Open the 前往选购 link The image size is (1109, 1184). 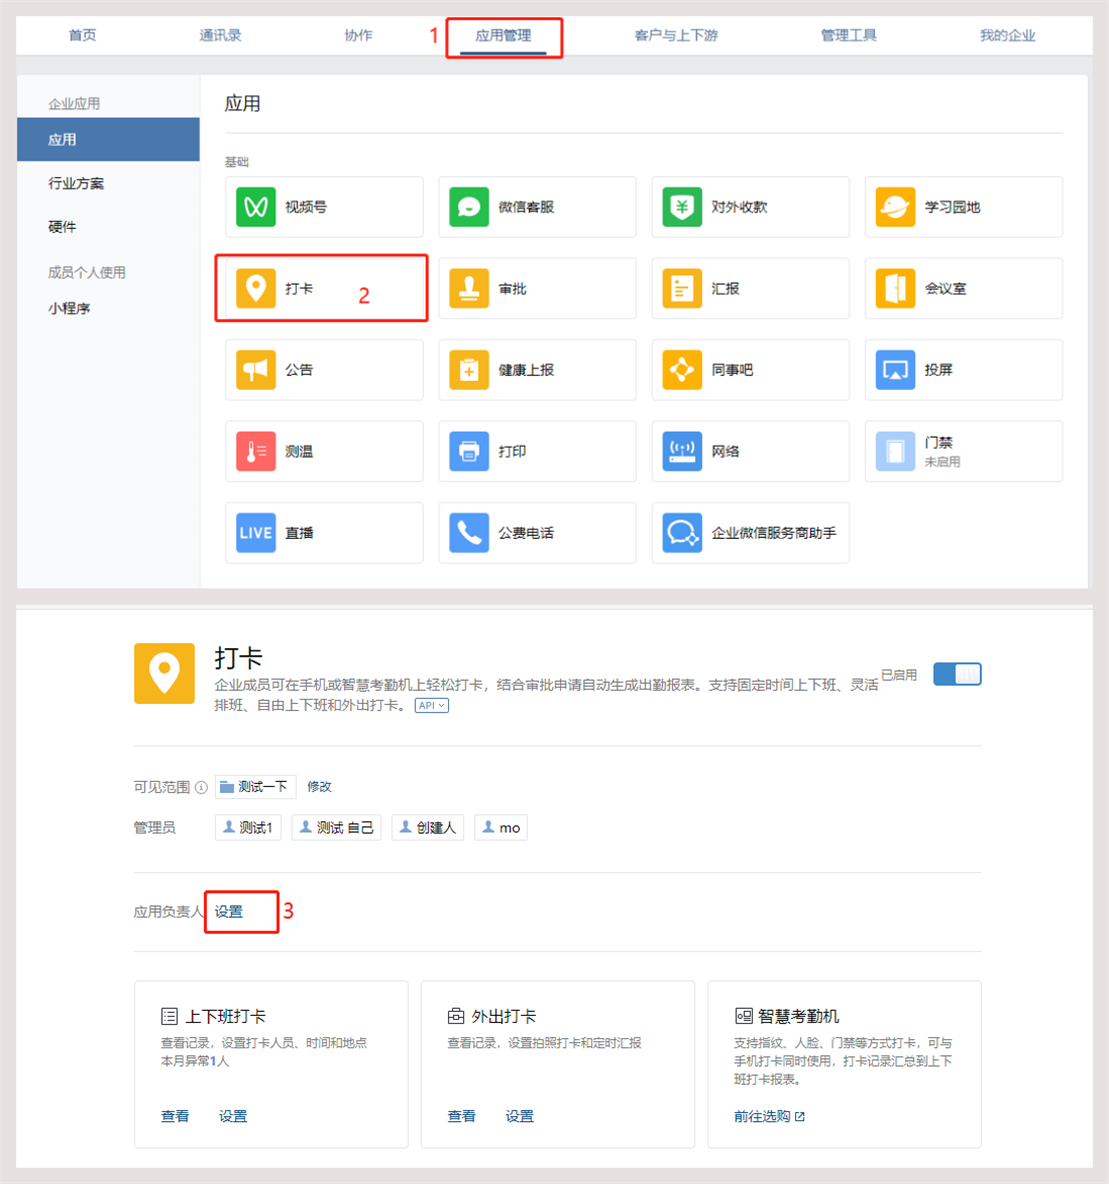tap(769, 1116)
